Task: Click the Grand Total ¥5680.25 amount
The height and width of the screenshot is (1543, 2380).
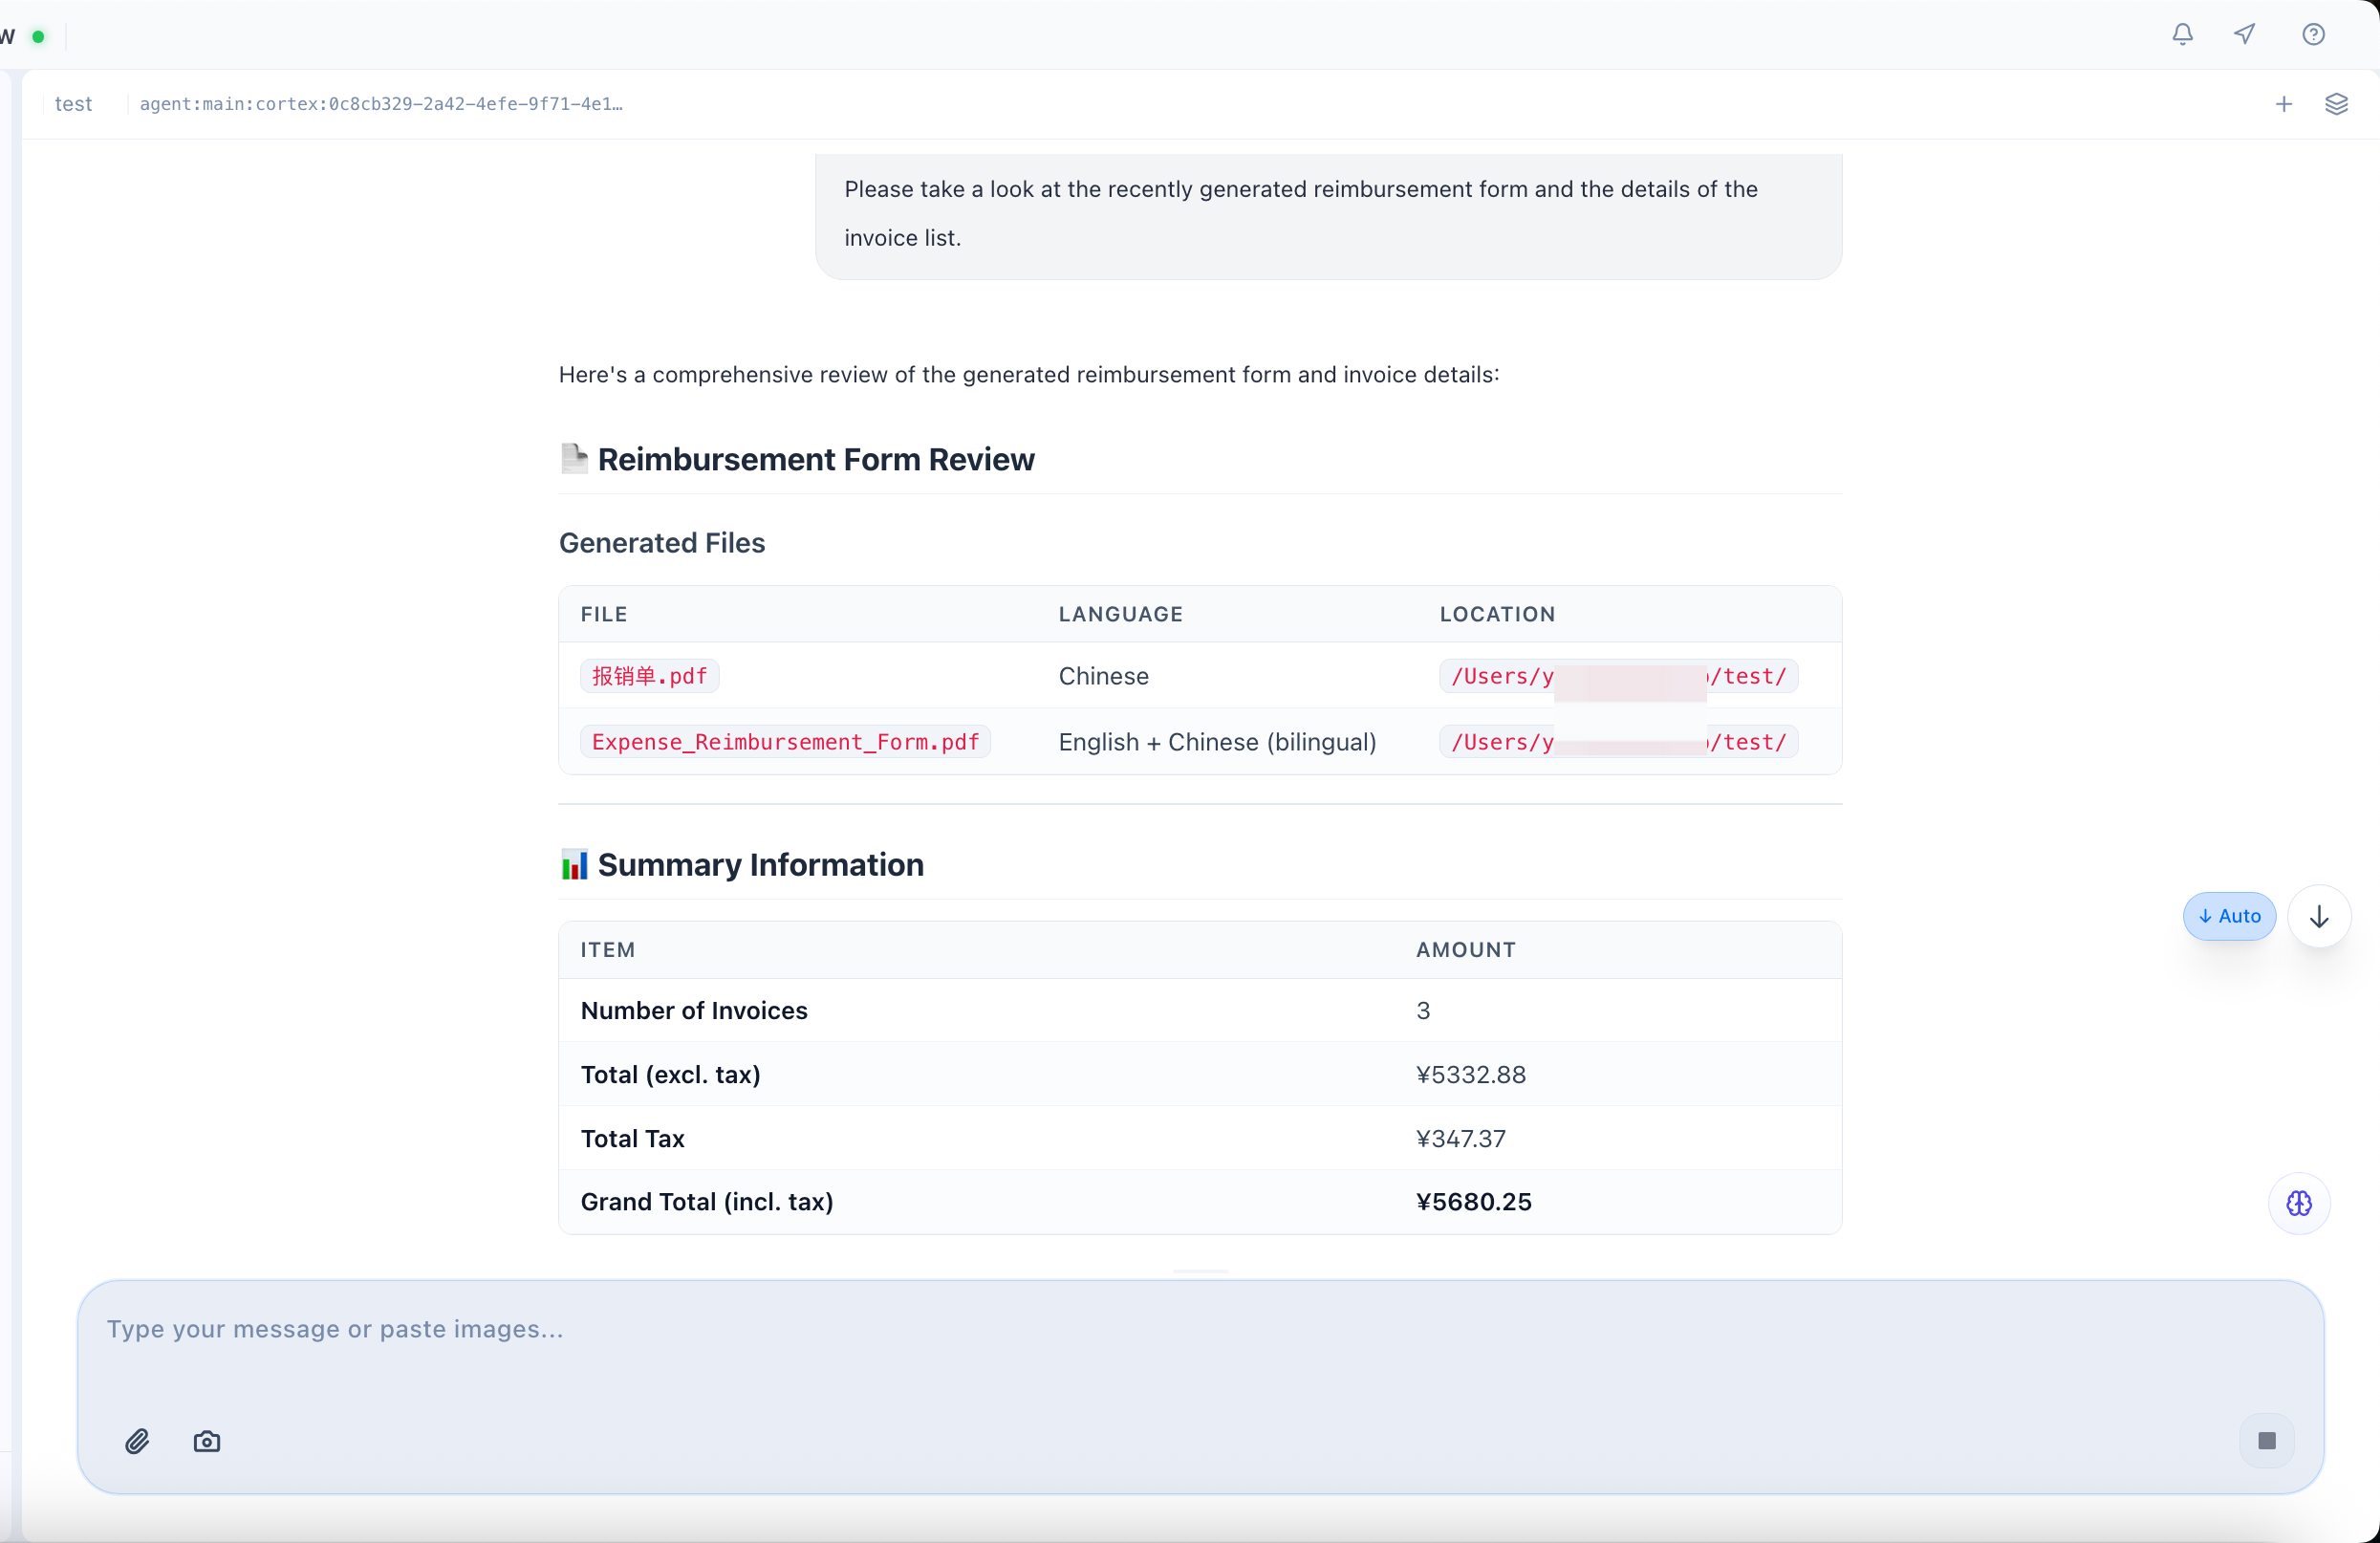Action: [1473, 1202]
